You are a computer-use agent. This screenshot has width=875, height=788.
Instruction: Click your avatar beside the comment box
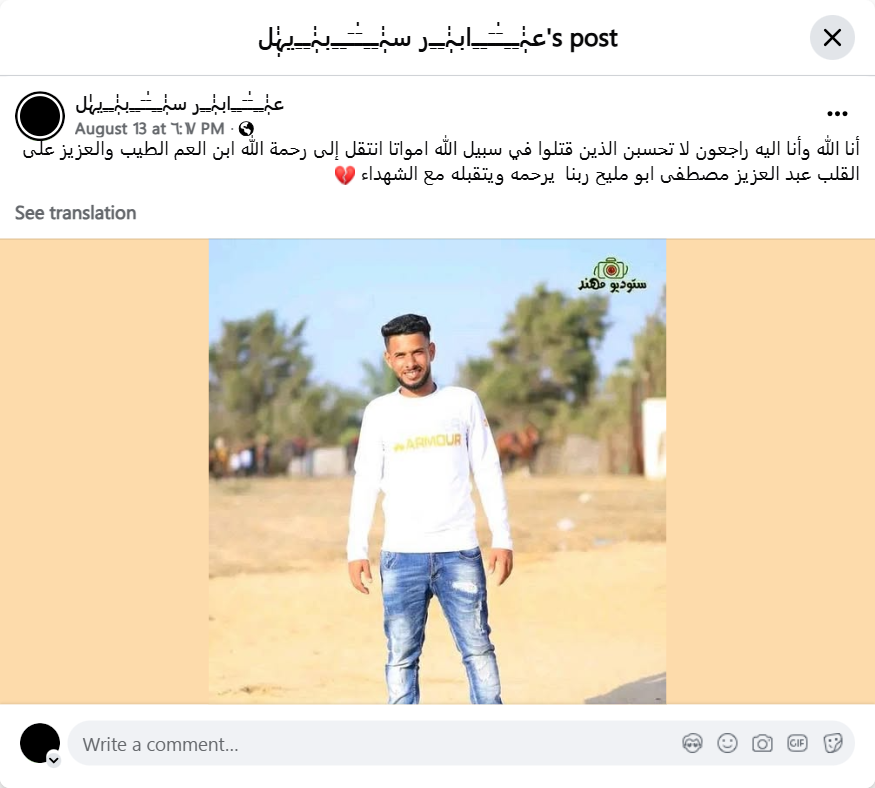click(x=40, y=743)
